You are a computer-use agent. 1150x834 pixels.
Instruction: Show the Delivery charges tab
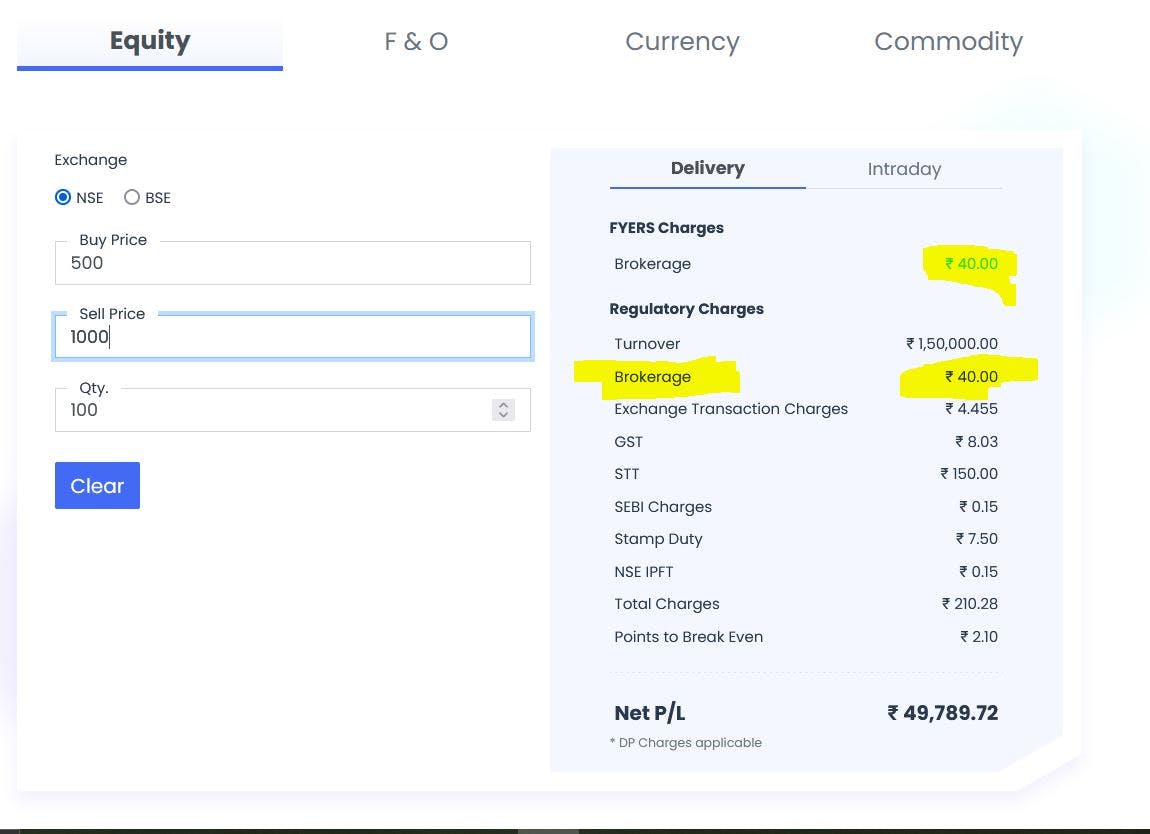[707, 169]
